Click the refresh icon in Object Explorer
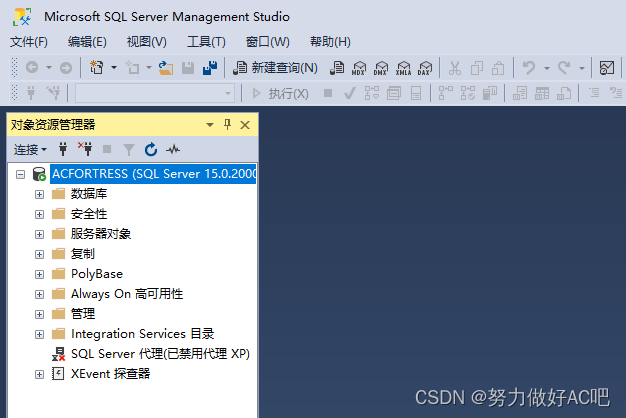The width and height of the screenshot is (626, 418). coord(151,149)
